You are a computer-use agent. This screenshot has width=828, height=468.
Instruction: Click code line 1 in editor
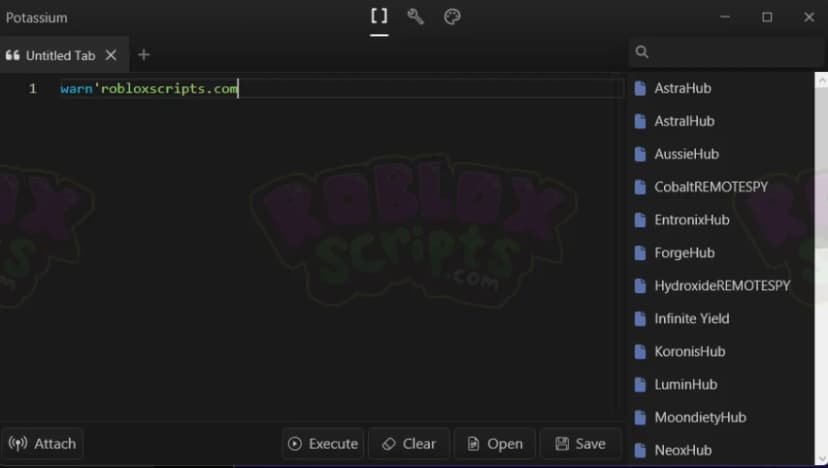(341, 88)
